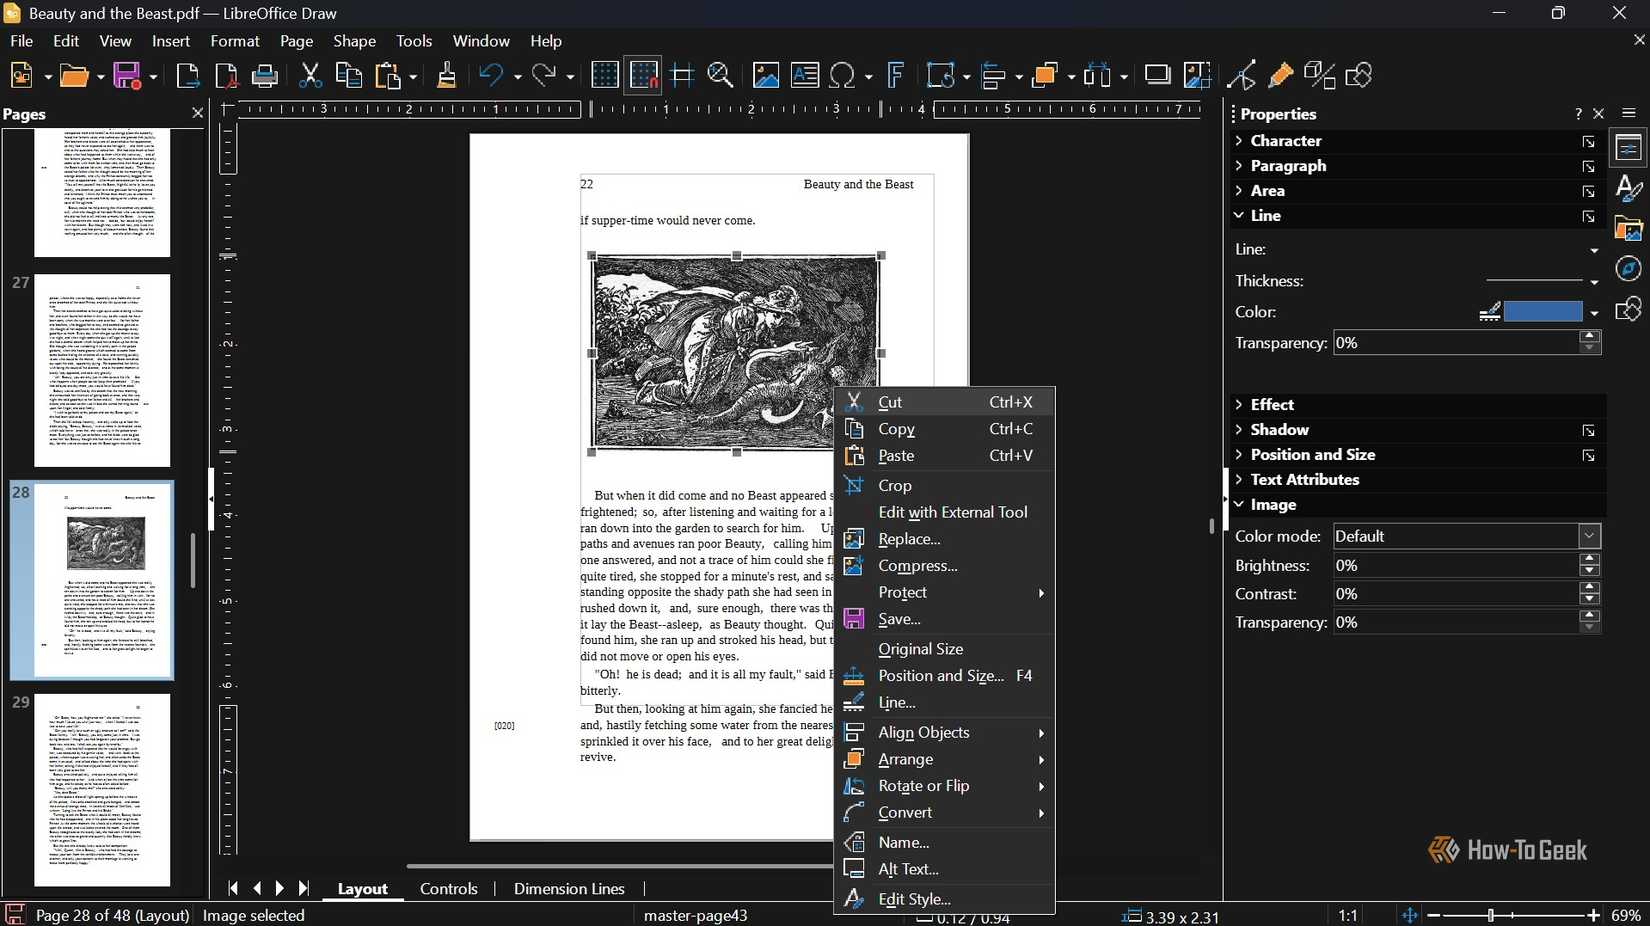Click the Insert Image icon
The height and width of the screenshot is (926, 1650).
click(x=766, y=76)
